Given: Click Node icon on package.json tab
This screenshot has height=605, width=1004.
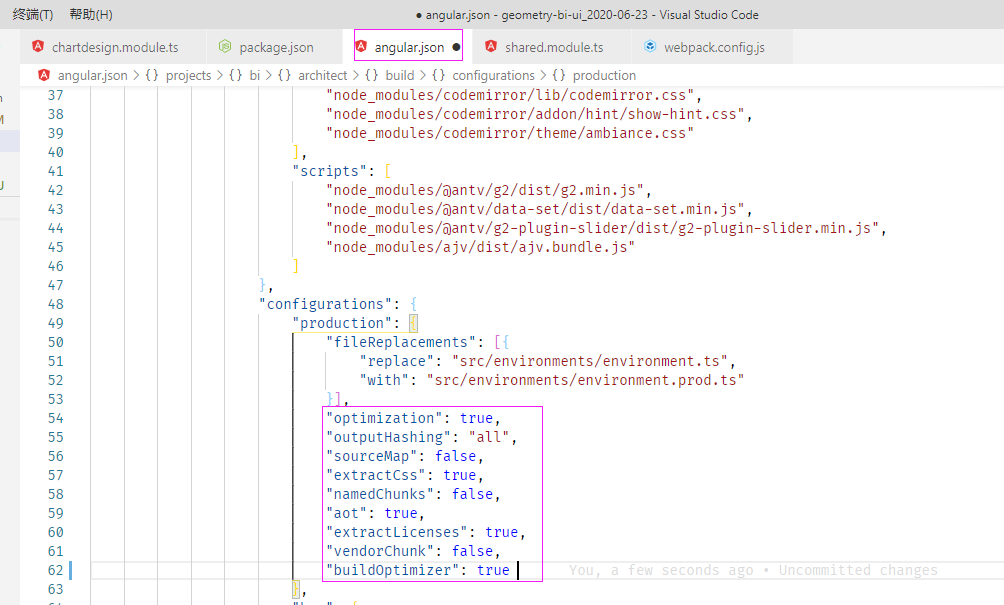Looking at the screenshot, I should point(225,46).
